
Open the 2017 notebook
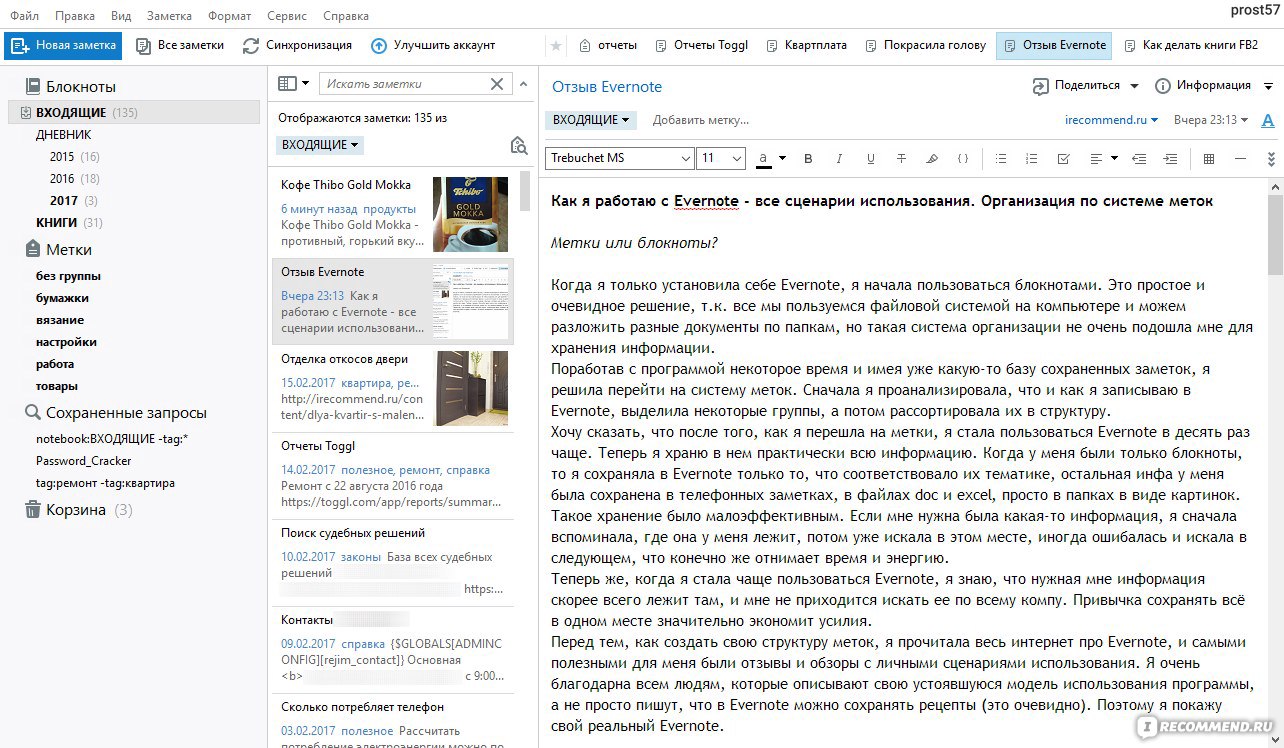pyautogui.click(x=73, y=201)
